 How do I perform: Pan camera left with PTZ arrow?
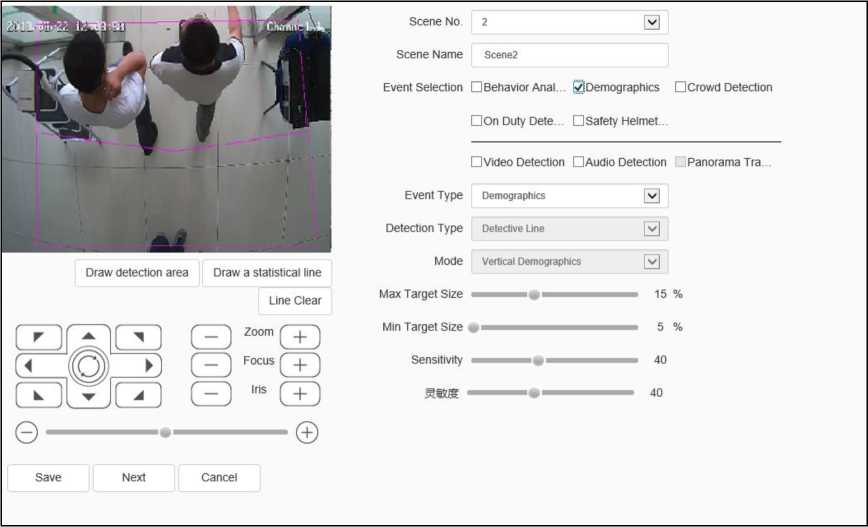tap(29, 366)
